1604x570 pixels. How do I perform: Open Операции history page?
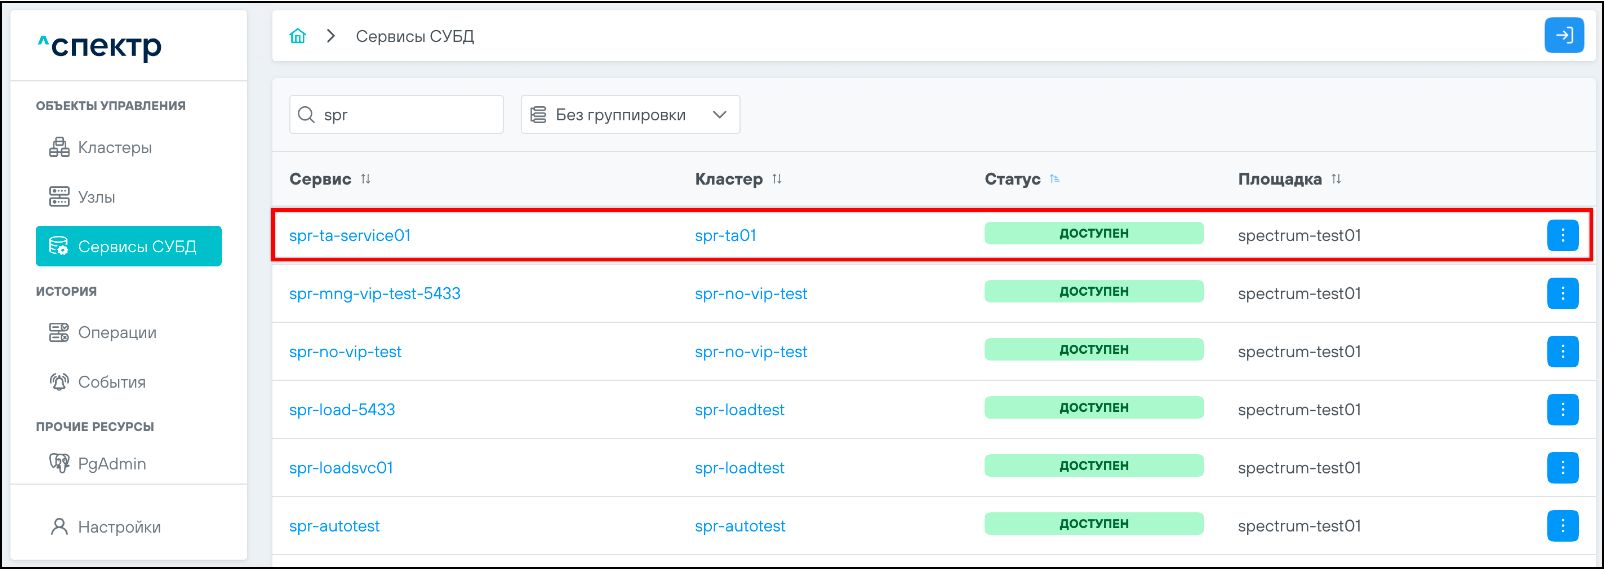[x=116, y=333]
